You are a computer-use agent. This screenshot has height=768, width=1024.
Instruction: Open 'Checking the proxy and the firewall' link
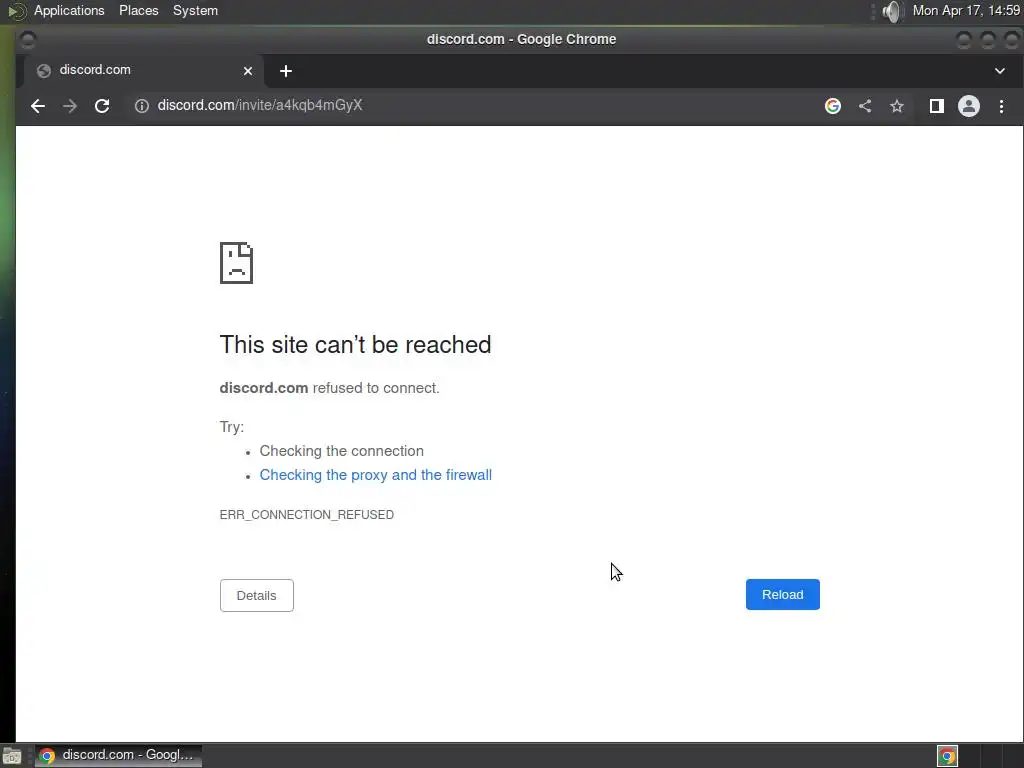click(x=376, y=475)
